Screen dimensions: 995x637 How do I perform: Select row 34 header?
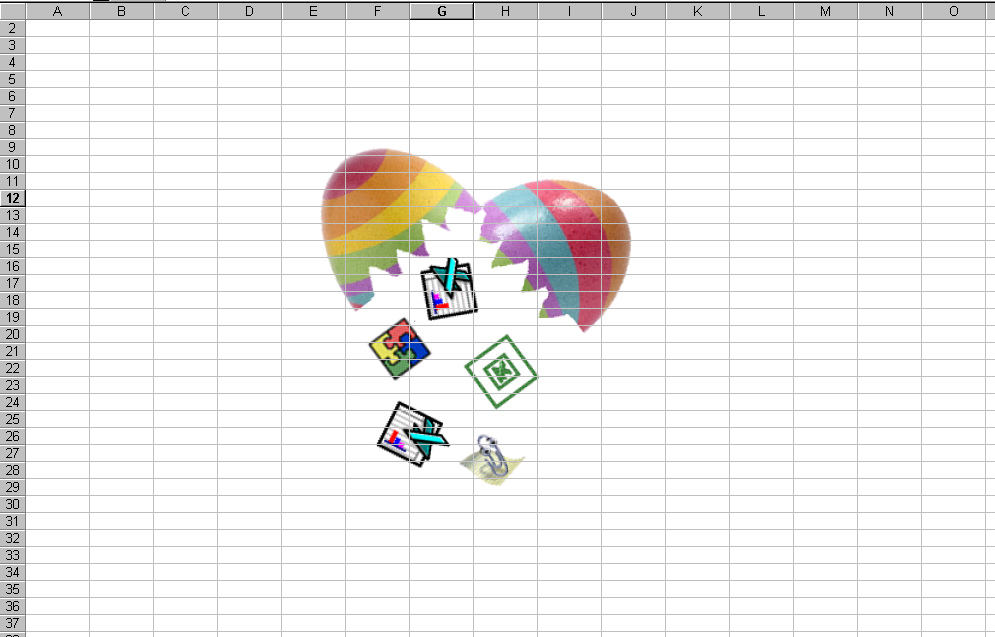pos(13,572)
